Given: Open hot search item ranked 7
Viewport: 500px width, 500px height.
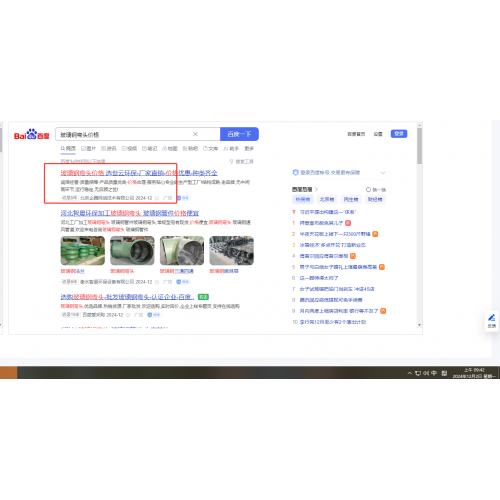Looking at the screenshot, I should click(337, 289).
